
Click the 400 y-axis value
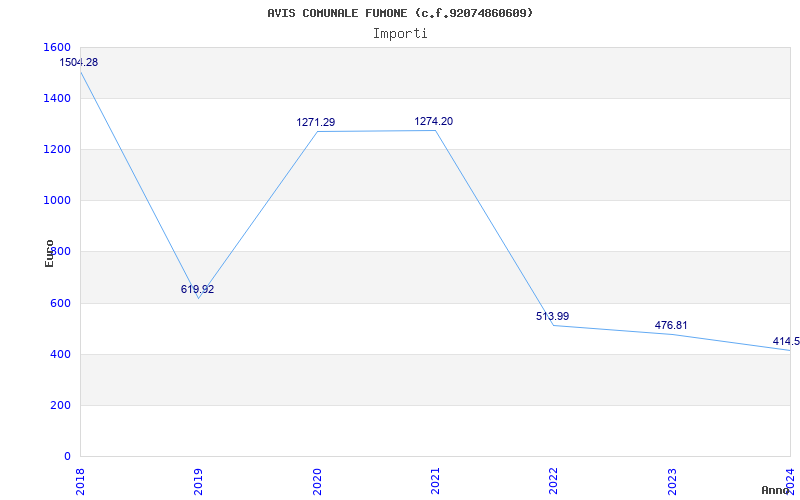pyautogui.click(x=61, y=355)
